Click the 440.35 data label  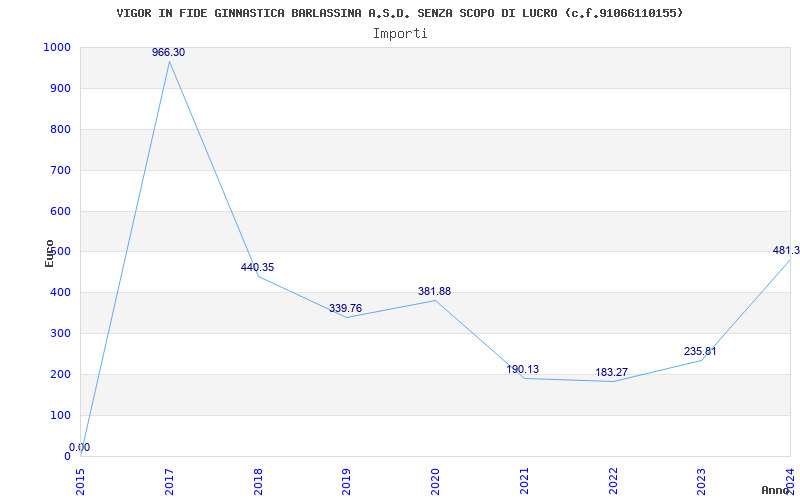click(257, 267)
